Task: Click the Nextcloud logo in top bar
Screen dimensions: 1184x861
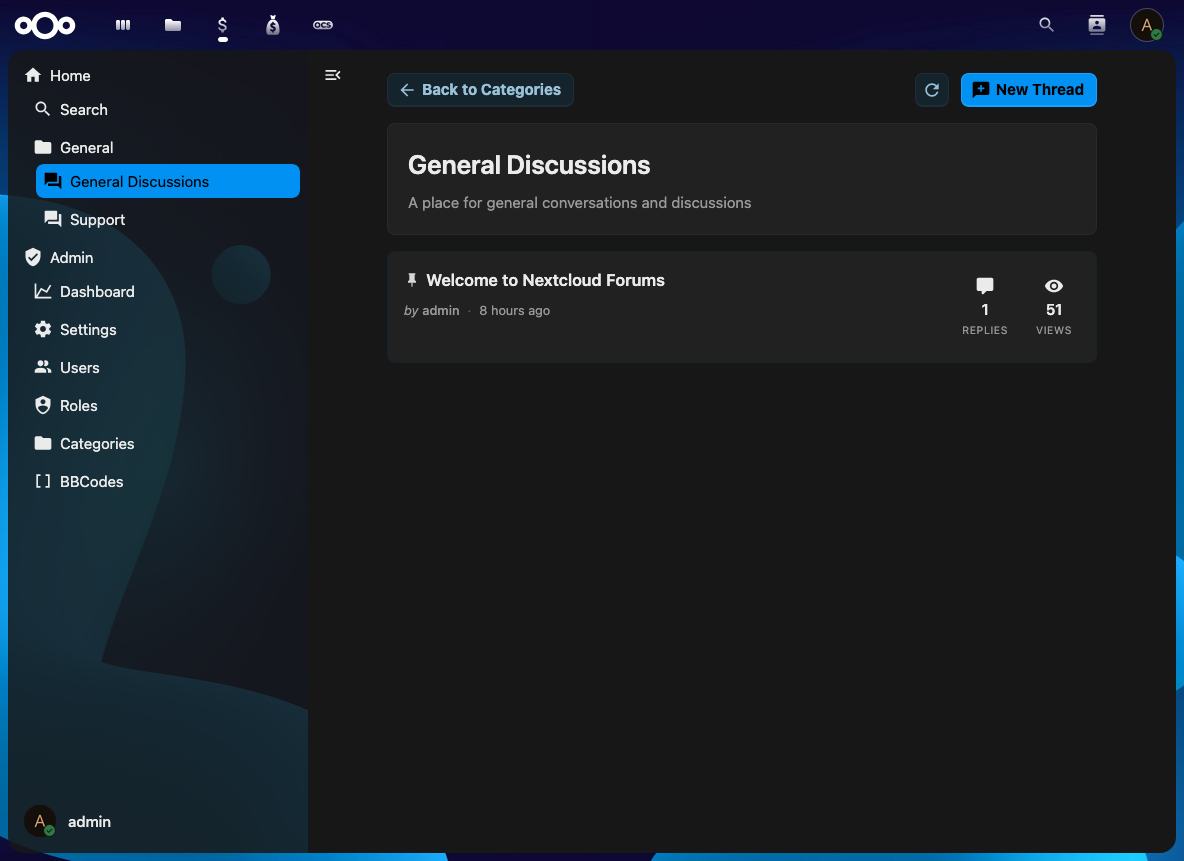Action: coord(45,25)
